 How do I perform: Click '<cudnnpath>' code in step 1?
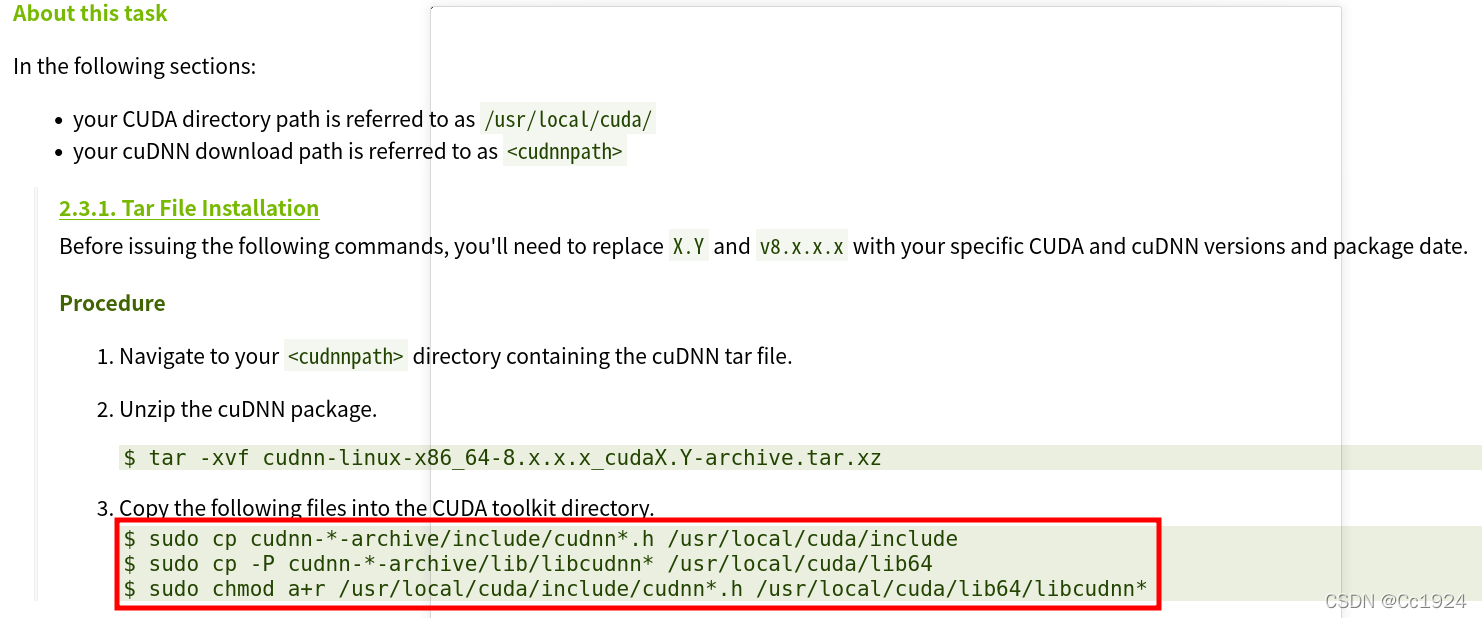tap(346, 356)
